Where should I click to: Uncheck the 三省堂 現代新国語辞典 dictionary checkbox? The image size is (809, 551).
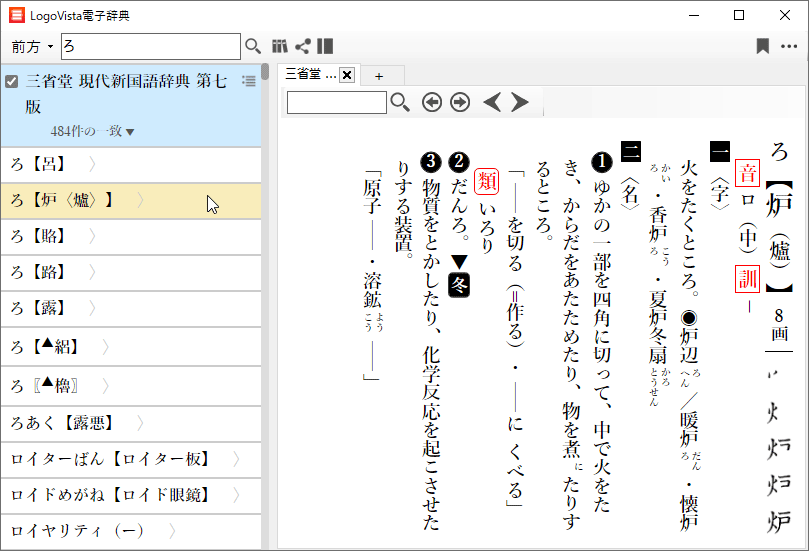12,81
